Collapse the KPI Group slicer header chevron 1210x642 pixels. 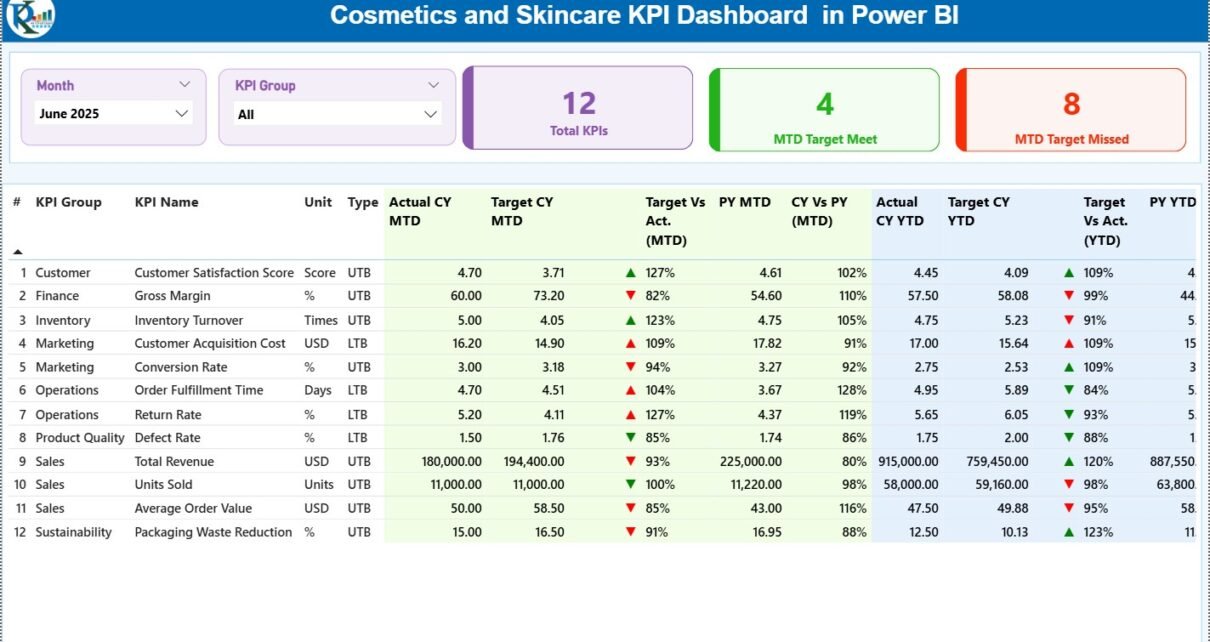tap(433, 86)
